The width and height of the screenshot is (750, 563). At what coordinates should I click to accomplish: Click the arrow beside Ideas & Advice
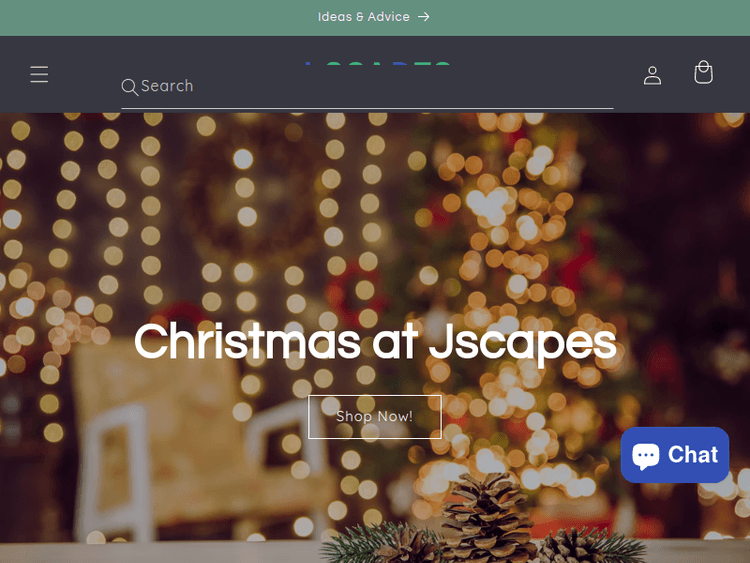[423, 17]
